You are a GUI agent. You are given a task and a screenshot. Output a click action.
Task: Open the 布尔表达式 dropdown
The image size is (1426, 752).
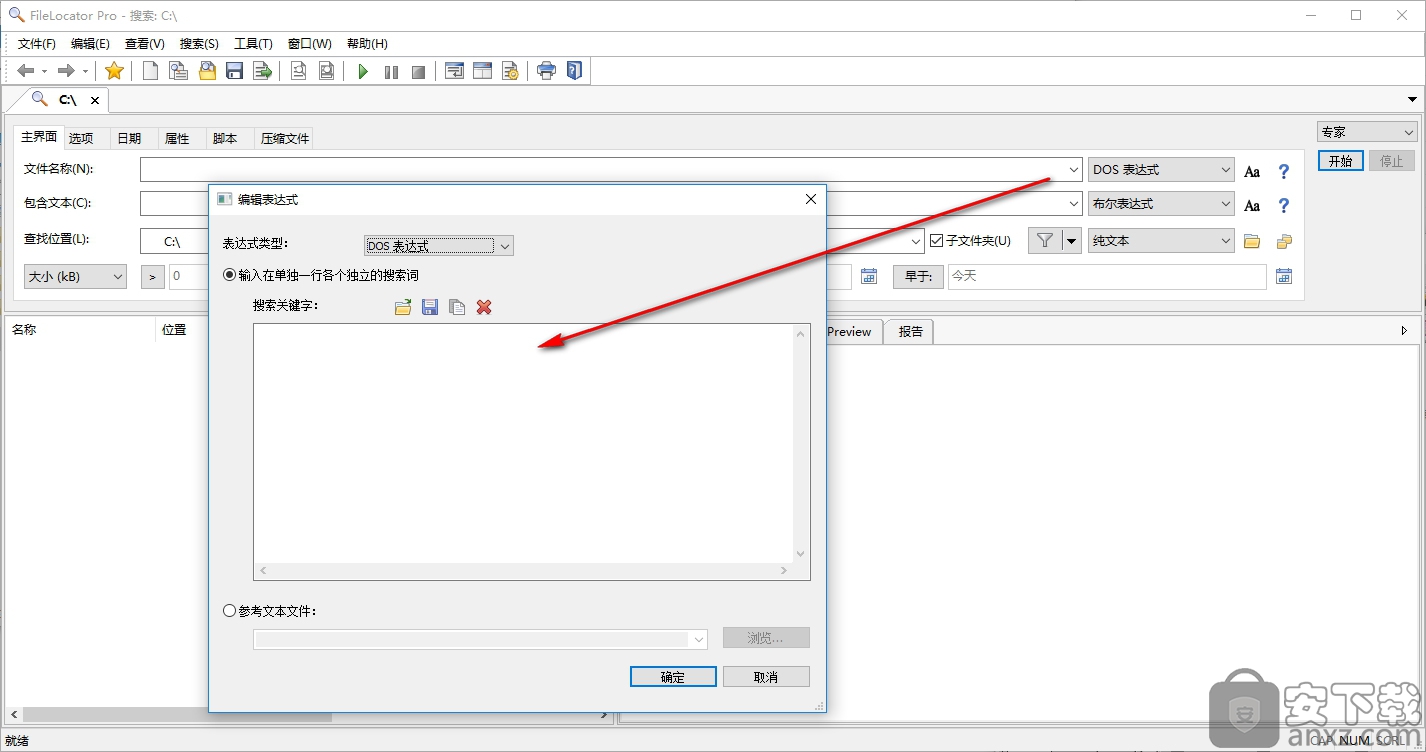tap(1162, 204)
